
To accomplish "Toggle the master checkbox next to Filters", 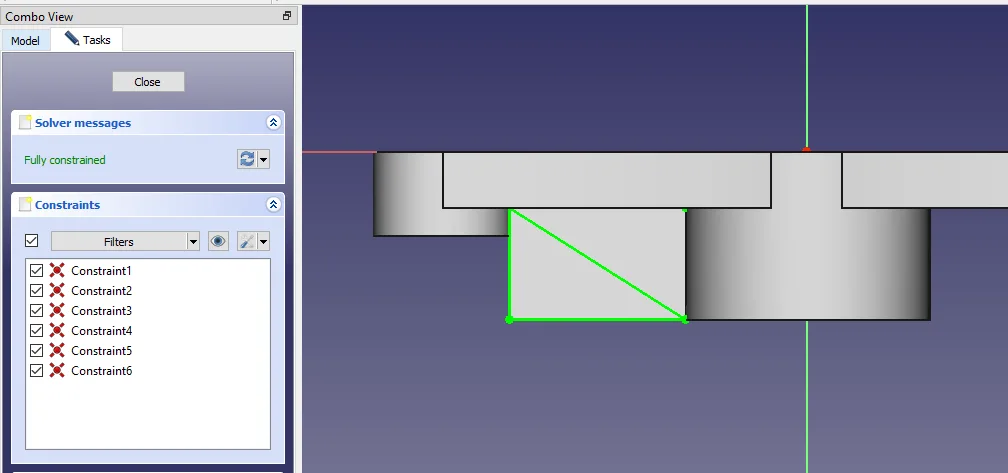I will [x=31, y=241].
